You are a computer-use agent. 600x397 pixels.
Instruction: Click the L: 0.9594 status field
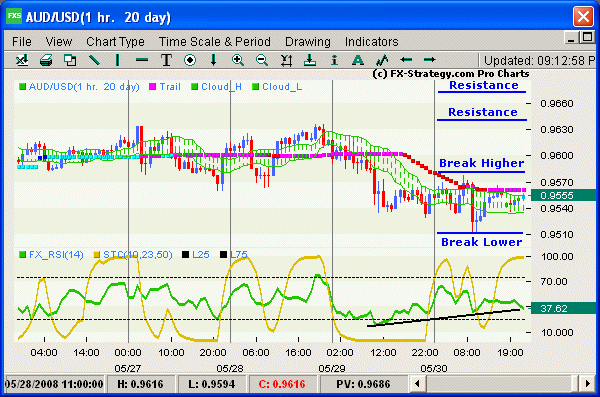212,384
